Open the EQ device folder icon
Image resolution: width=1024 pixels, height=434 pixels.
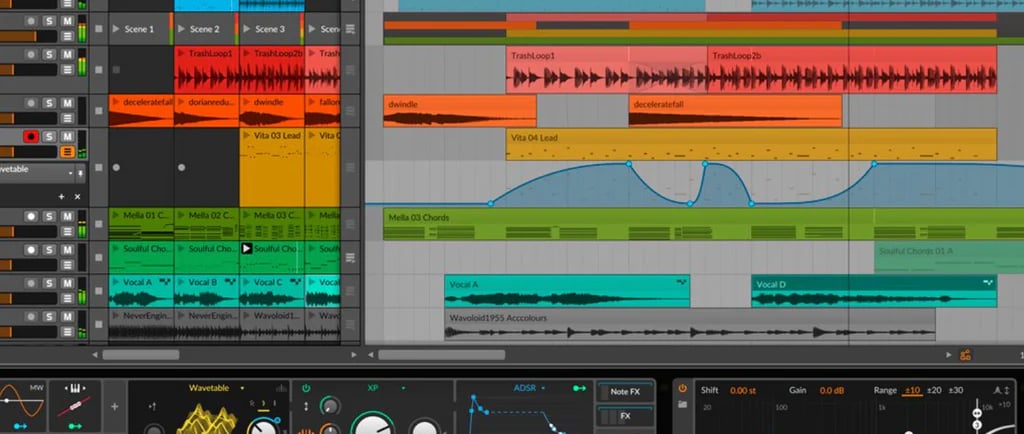(682, 405)
